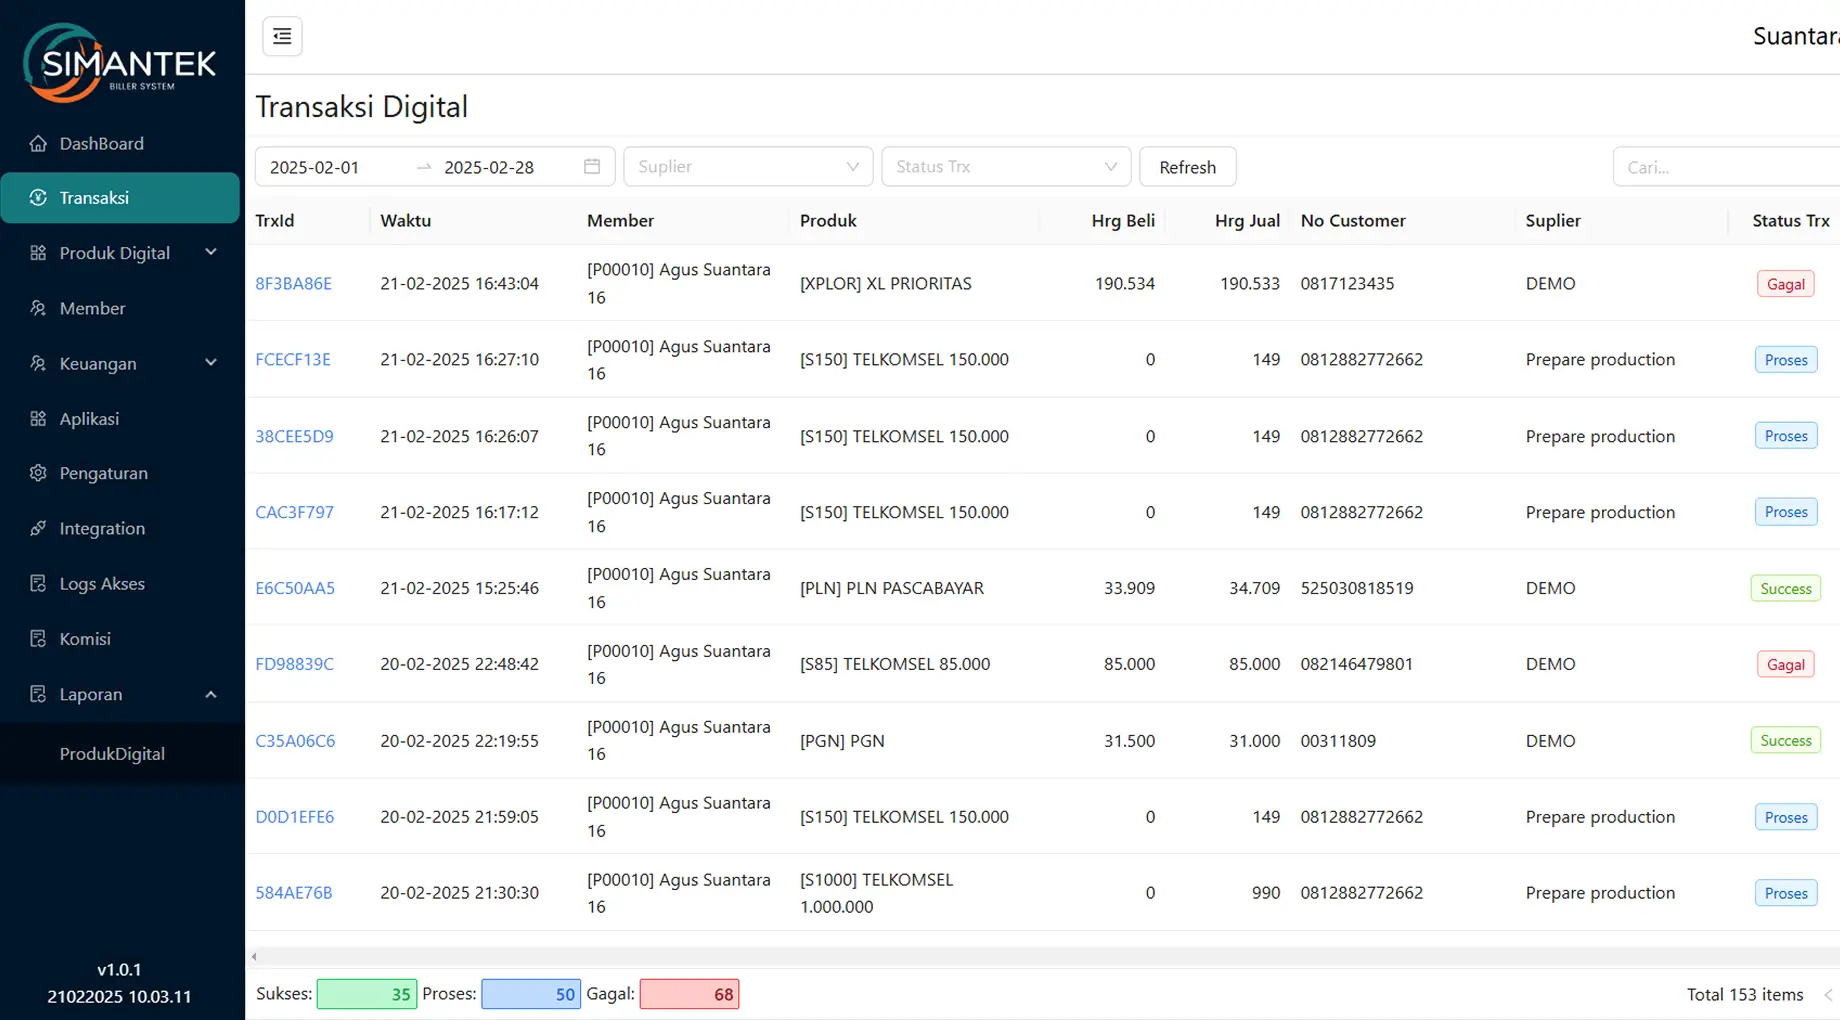Click Proses status tag for FCECF13E
The image size is (1840, 1020).
(x=1785, y=360)
